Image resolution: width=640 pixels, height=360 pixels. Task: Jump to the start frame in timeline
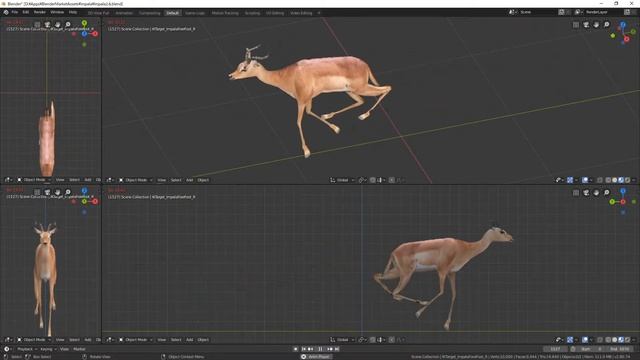tap(304, 349)
